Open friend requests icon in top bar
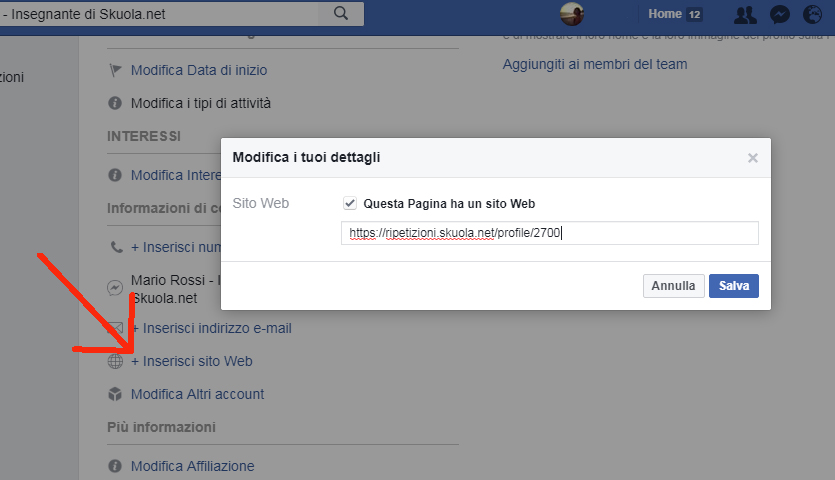Screen dimensions: 835x480 pyautogui.click(x=745, y=14)
